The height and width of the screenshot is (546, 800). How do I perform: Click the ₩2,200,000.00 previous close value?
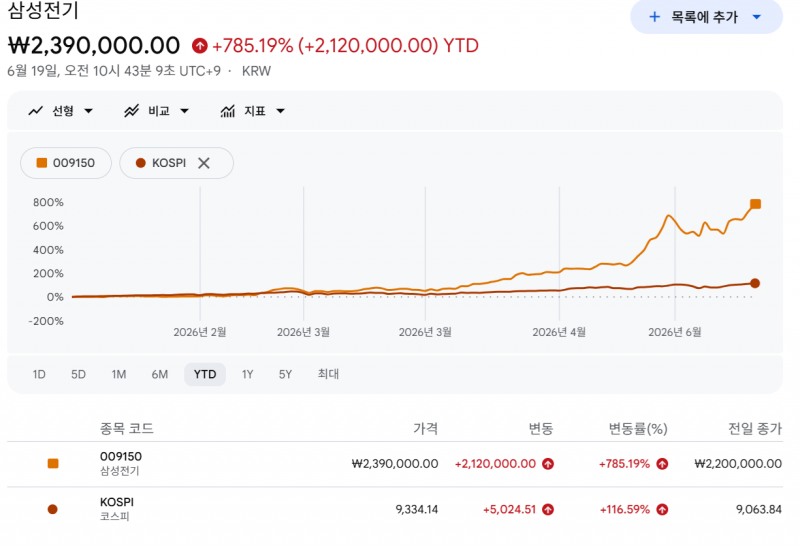(738, 464)
